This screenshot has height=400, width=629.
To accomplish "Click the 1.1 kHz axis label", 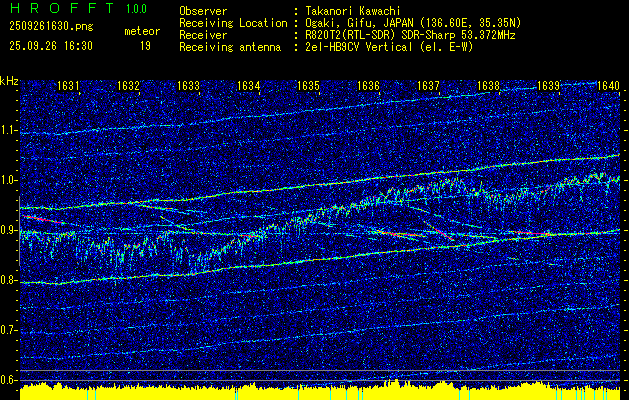I will (9, 130).
